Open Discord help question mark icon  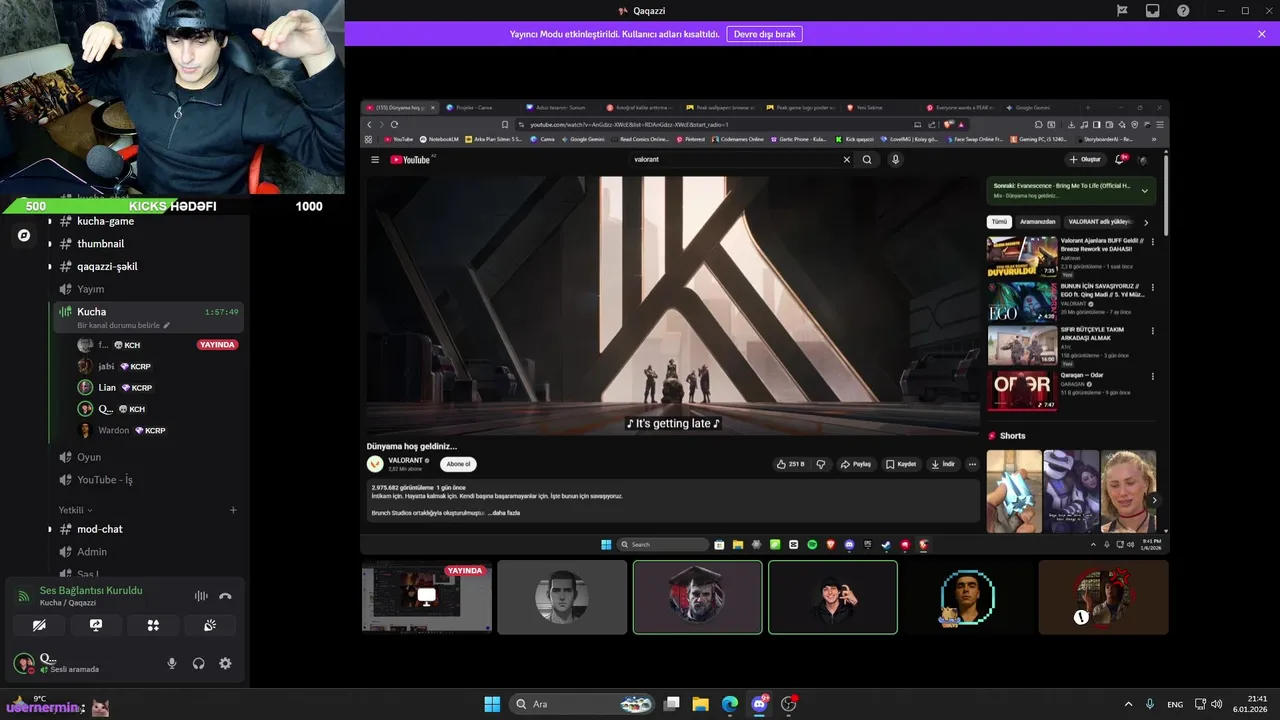point(1183,11)
